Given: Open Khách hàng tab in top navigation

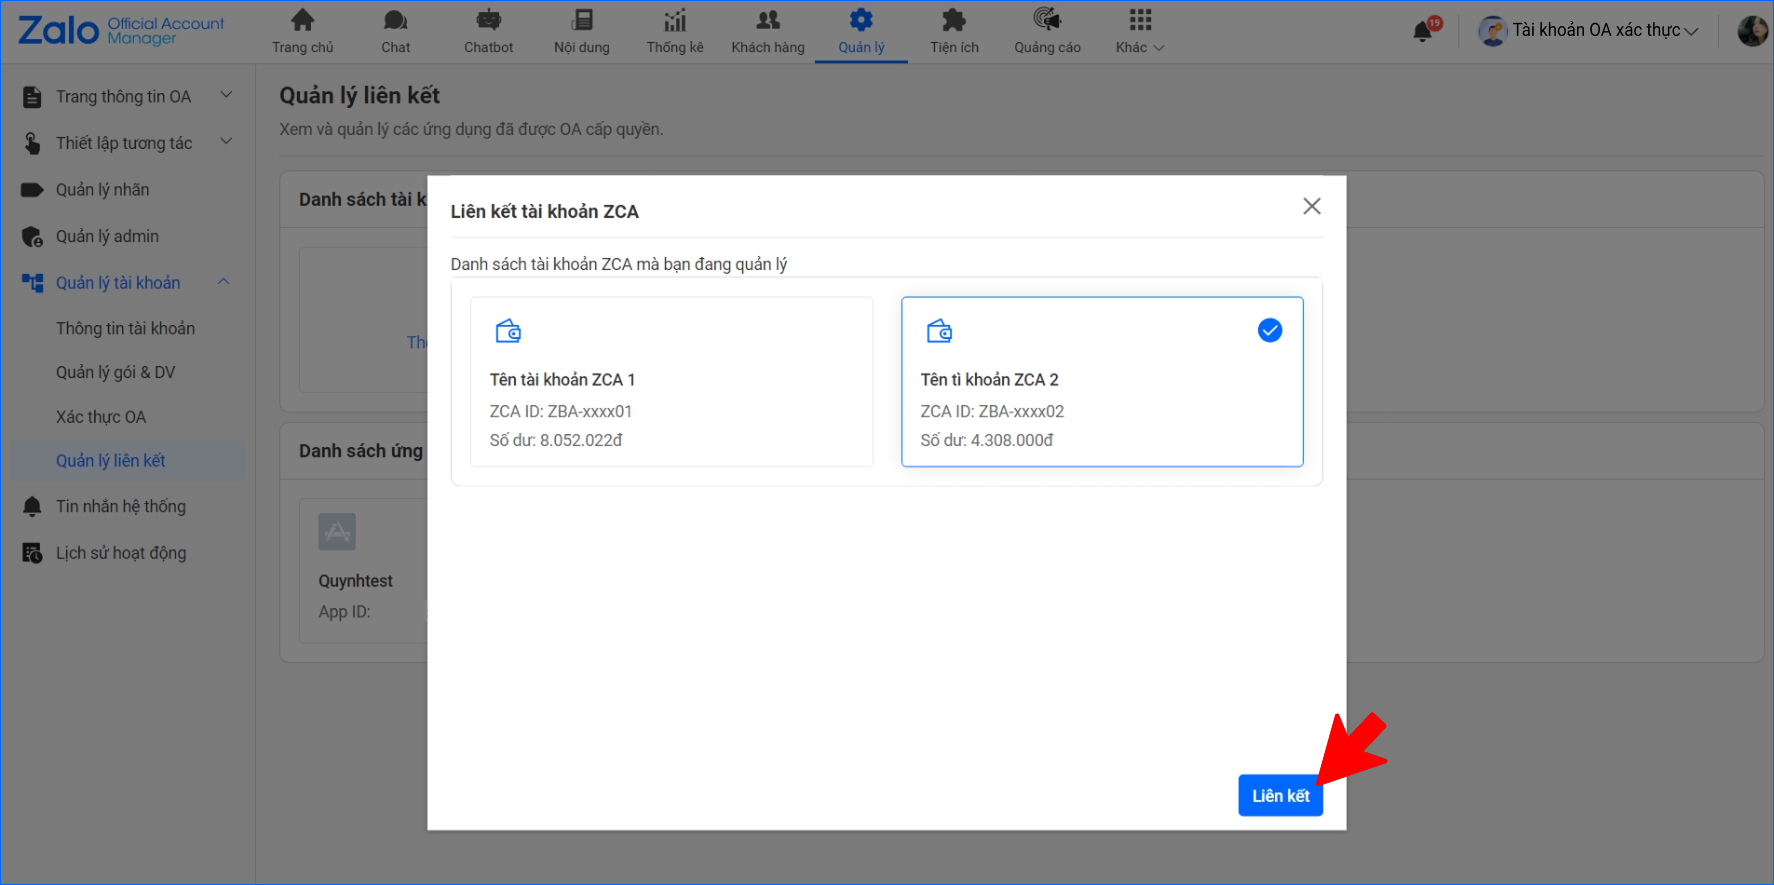Looking at the screenshot, I should [768, 31].
